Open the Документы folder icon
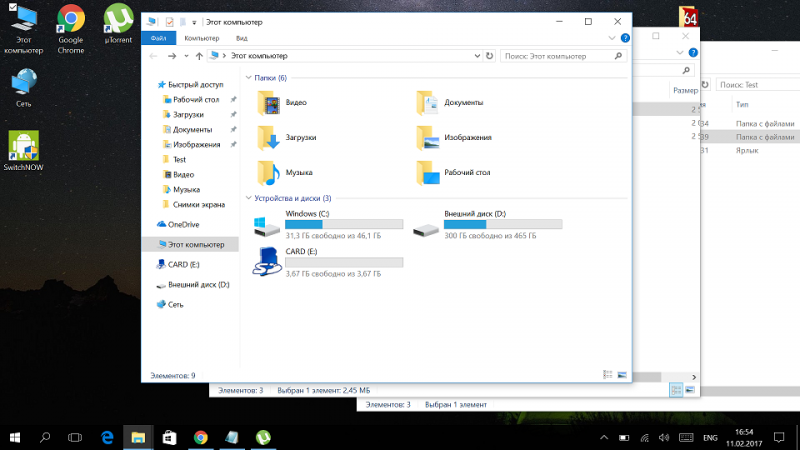The image size is (800, 450). click(x=427, y=103)
